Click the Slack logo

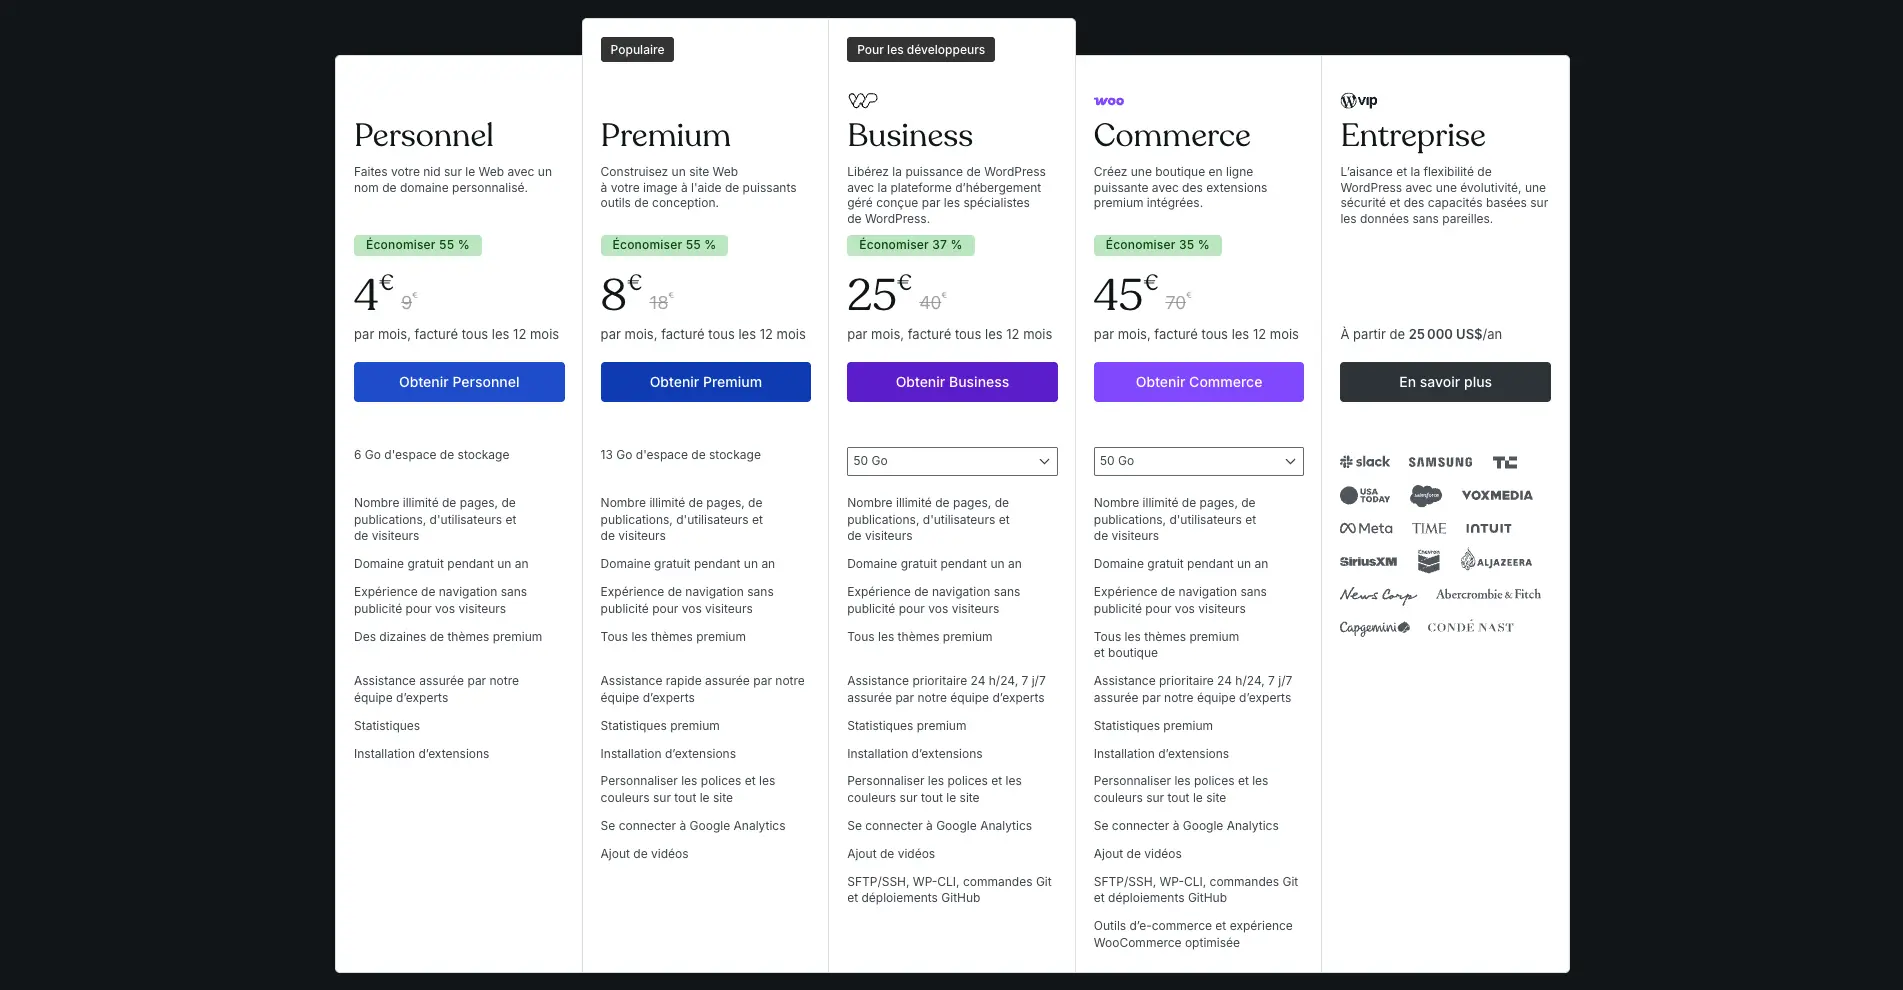(1365, 461)
